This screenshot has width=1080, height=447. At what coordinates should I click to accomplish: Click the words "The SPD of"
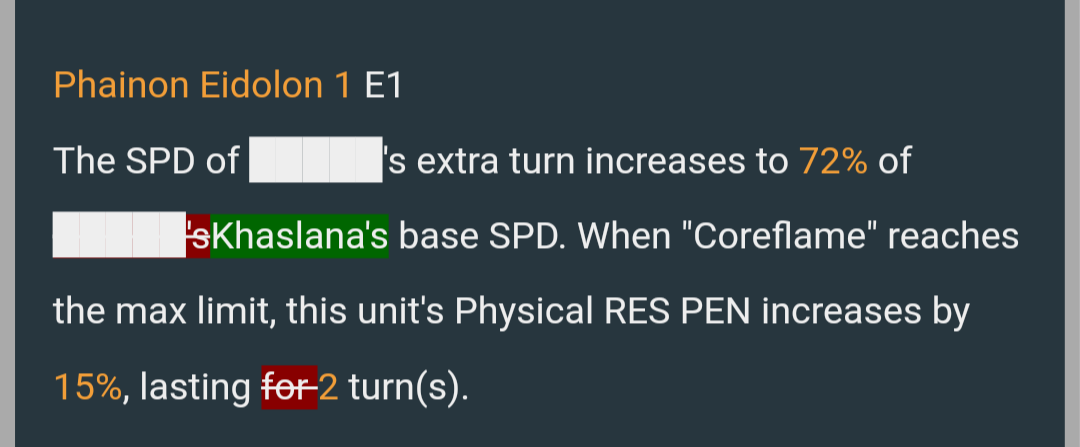[x=146, y=160]
